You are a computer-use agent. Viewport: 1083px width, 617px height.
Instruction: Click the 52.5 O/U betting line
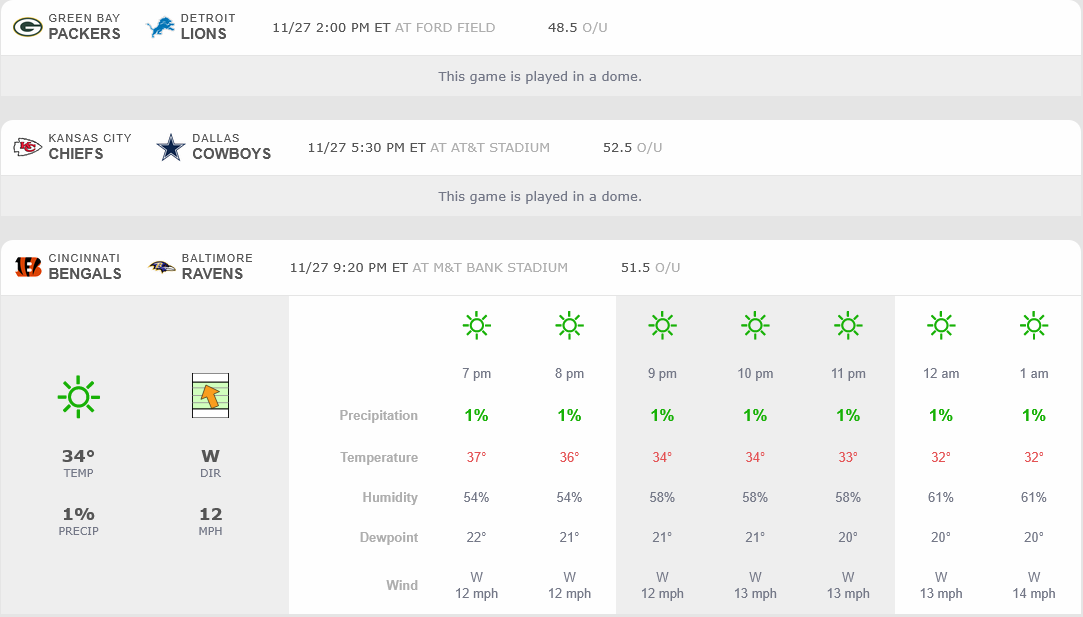pyautogui.click(x=632, y=147)
